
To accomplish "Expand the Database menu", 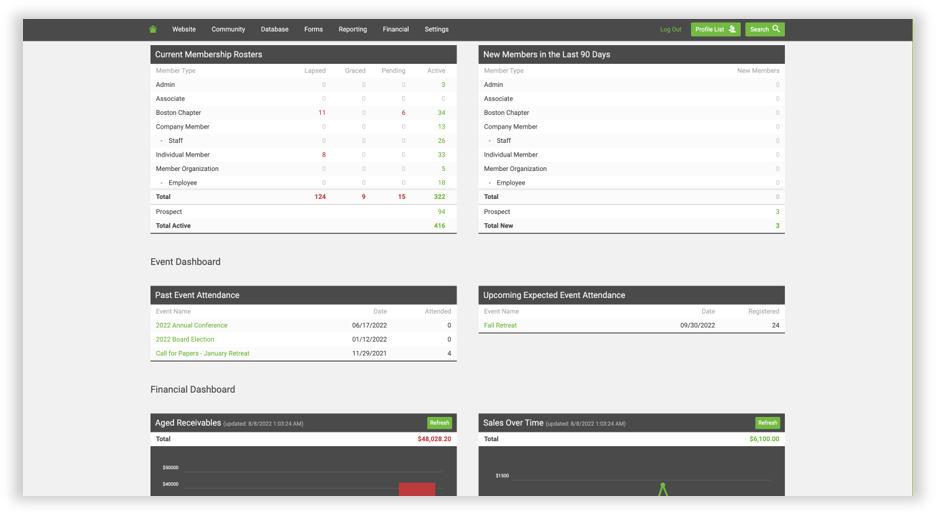I will [x=274, y=30].
